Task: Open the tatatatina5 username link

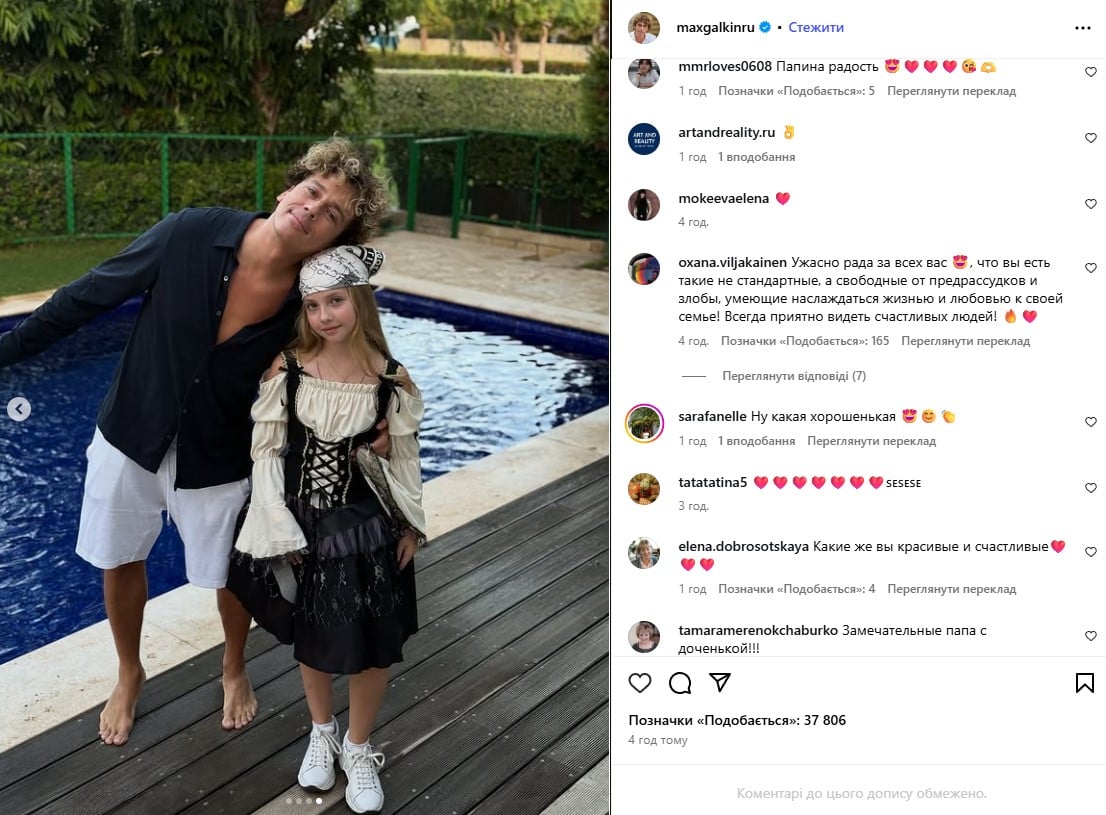Action: coord(712,483)
